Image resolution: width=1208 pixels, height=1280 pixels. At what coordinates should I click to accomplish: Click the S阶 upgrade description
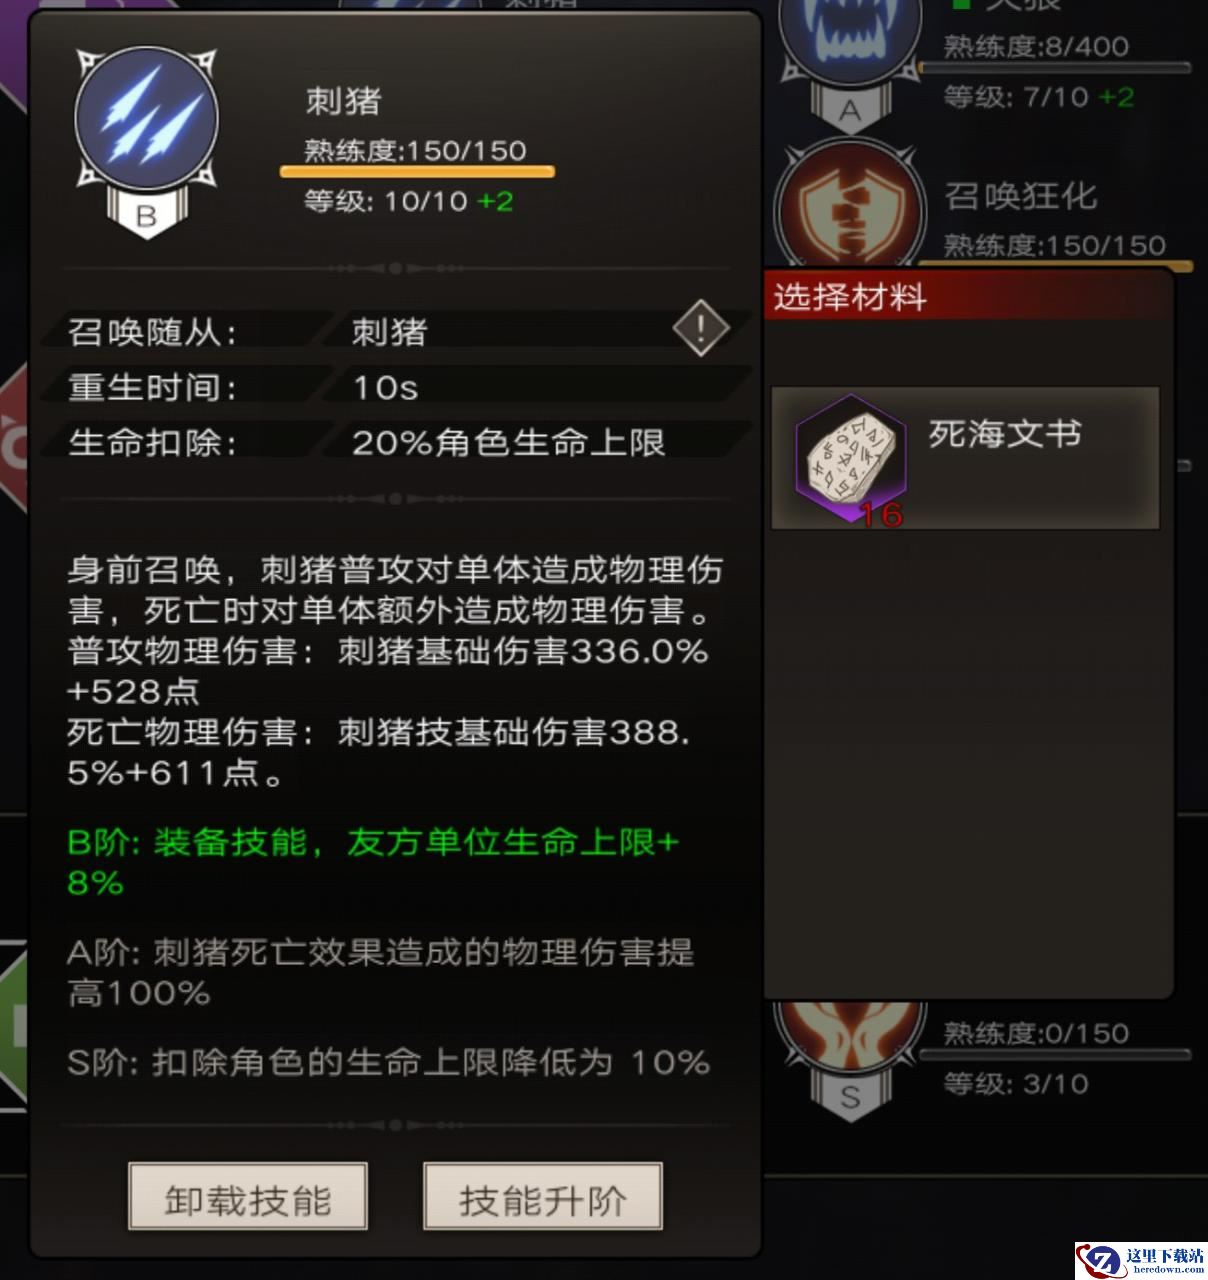389,1062
